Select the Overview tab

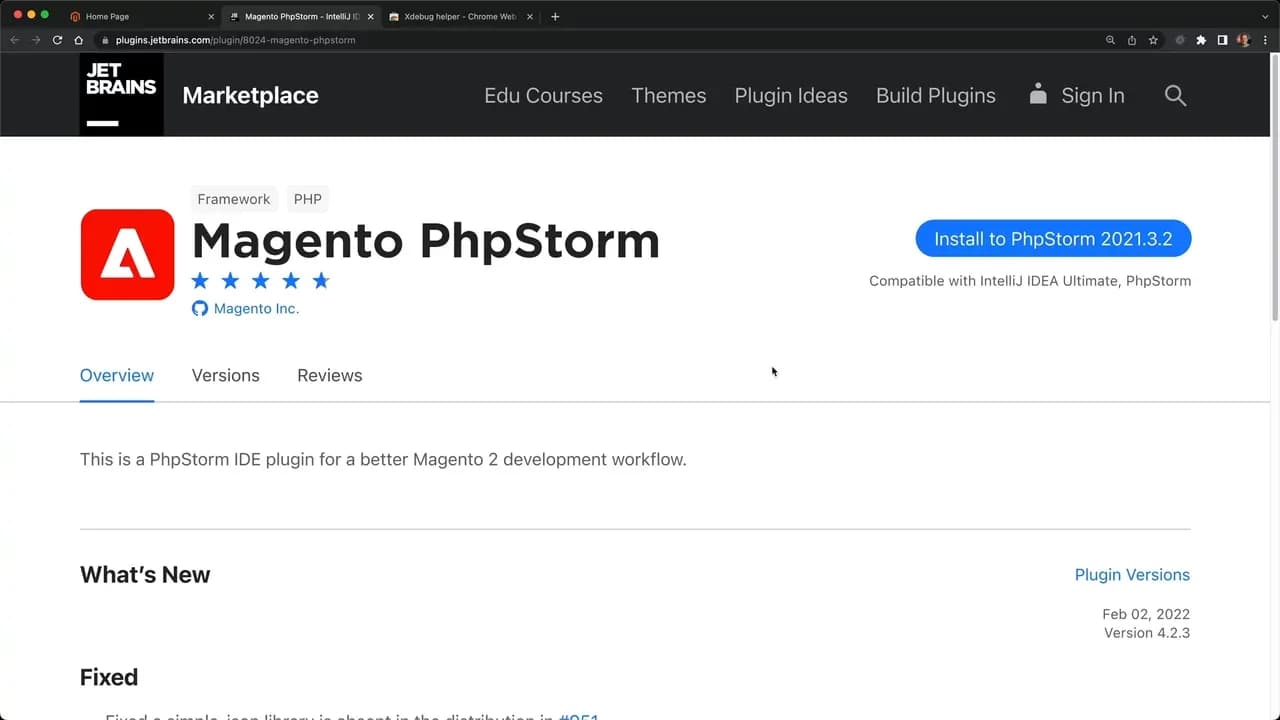[117, 376]
